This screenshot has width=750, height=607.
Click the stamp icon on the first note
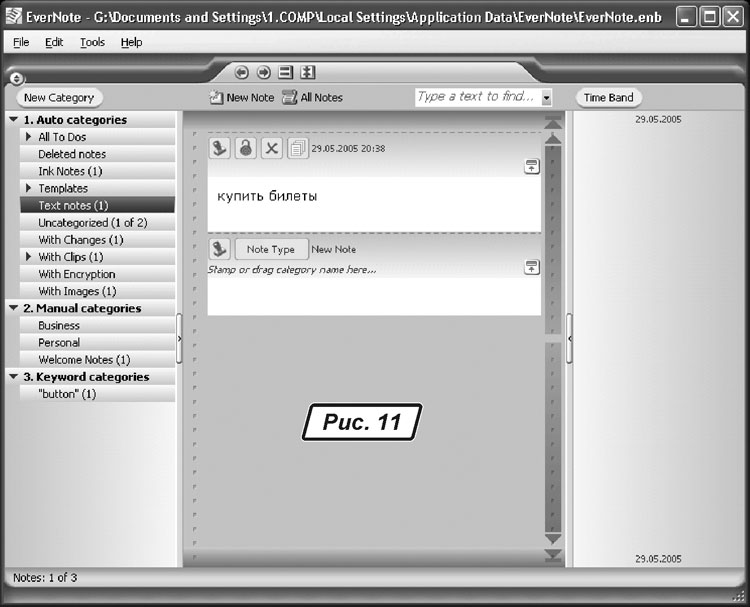(x=220, y=148)
